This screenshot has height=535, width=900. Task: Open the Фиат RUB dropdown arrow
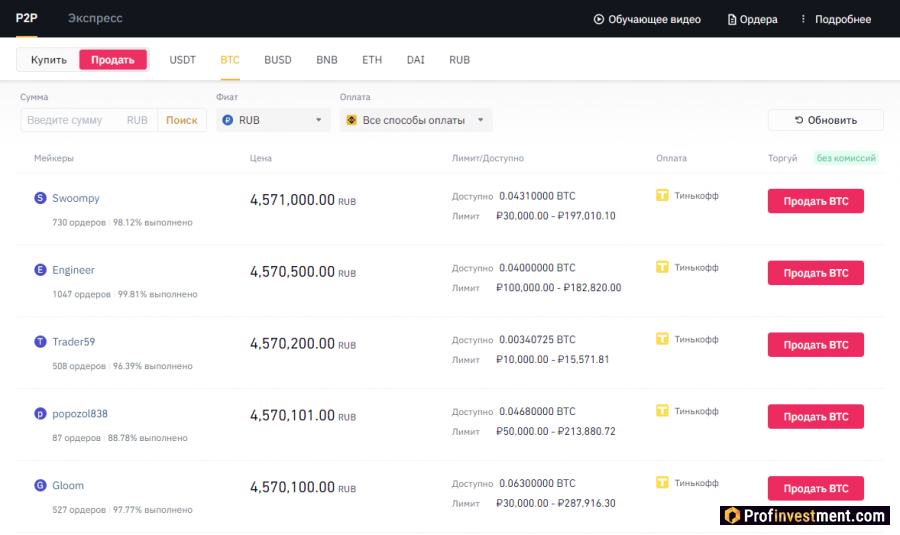tap(319, 120)
